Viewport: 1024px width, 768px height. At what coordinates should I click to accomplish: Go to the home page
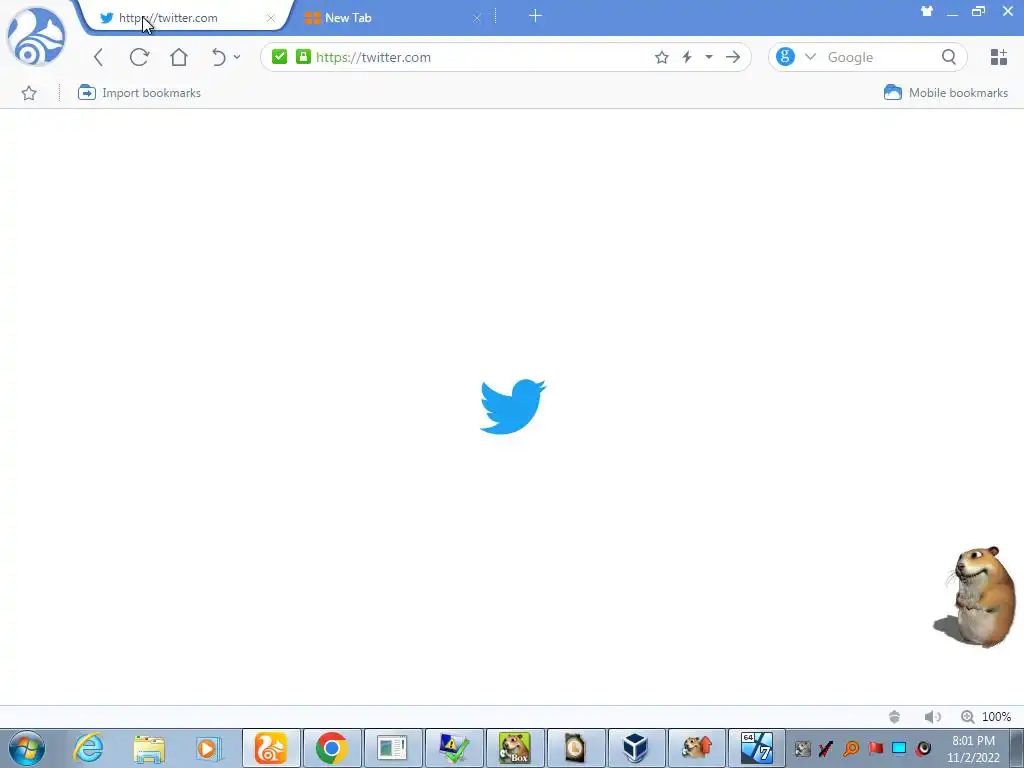click(179, 57)
